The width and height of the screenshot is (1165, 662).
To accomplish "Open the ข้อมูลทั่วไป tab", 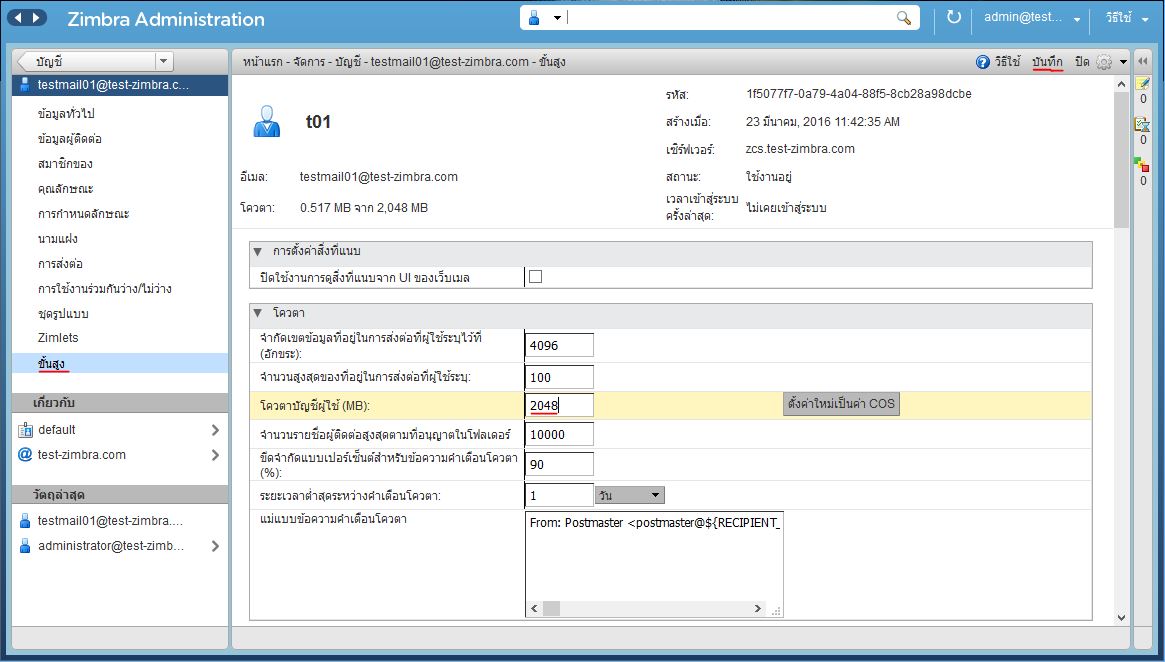I will tap(66, 114).
